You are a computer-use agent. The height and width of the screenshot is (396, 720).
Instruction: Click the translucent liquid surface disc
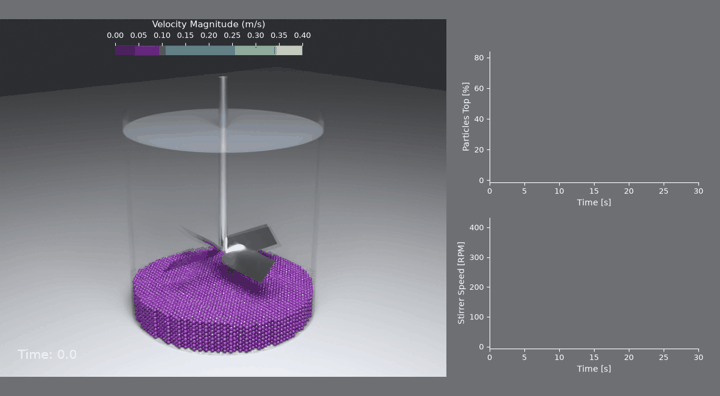tap(223, 130)
